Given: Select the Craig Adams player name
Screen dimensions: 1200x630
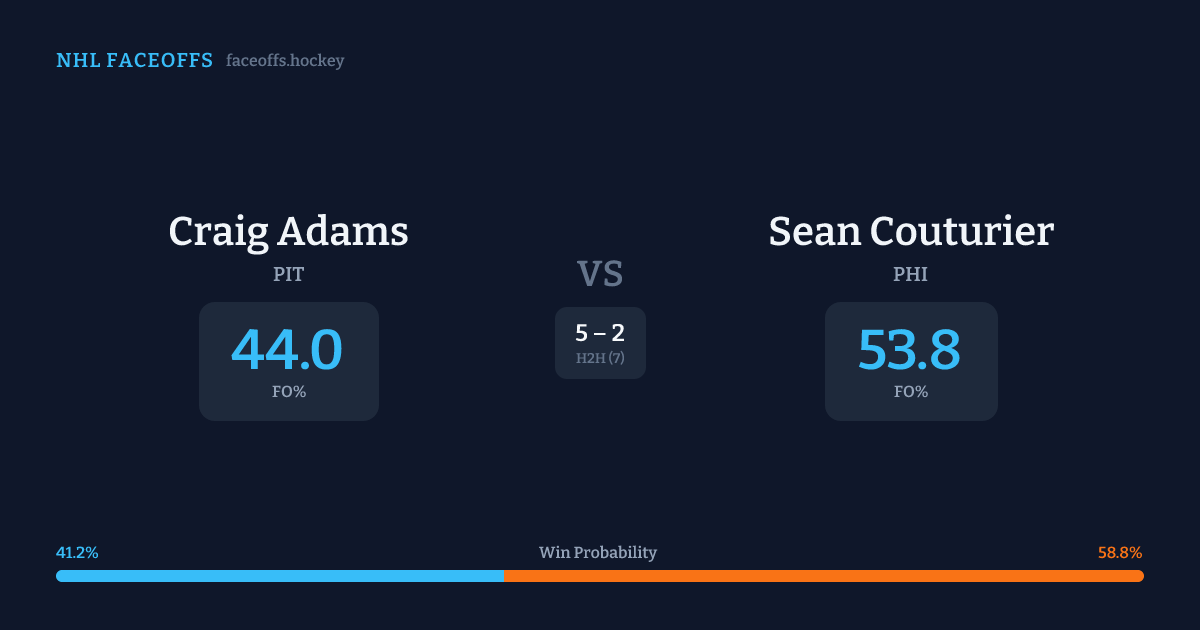Looking at the screenshot, I should click(288, 231).
